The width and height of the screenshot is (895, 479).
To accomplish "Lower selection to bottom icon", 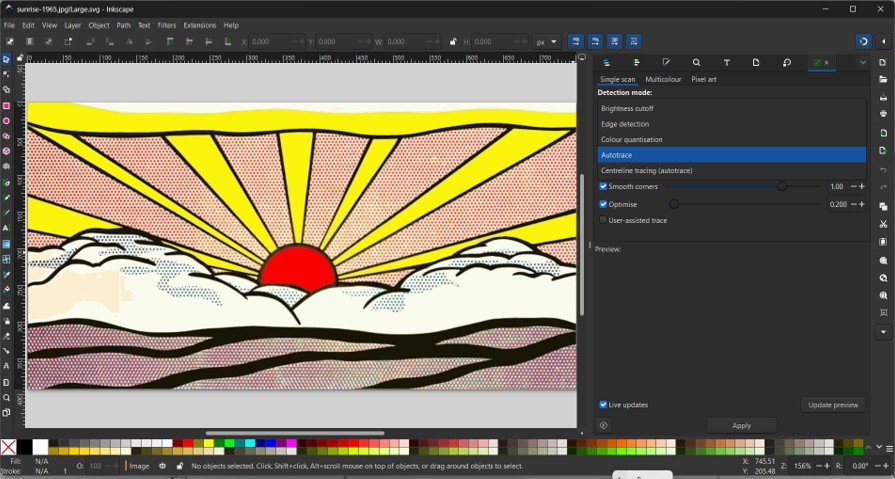I will click(228, 41).
